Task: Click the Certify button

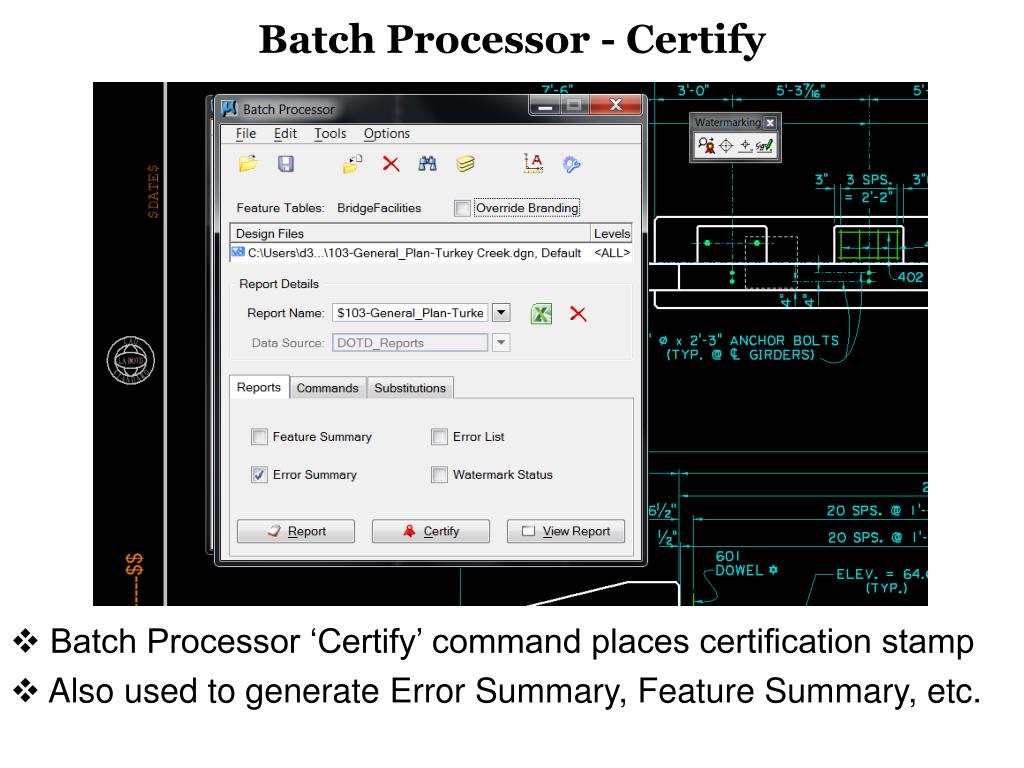Action: pyautogui.click(x=431, y=531)
